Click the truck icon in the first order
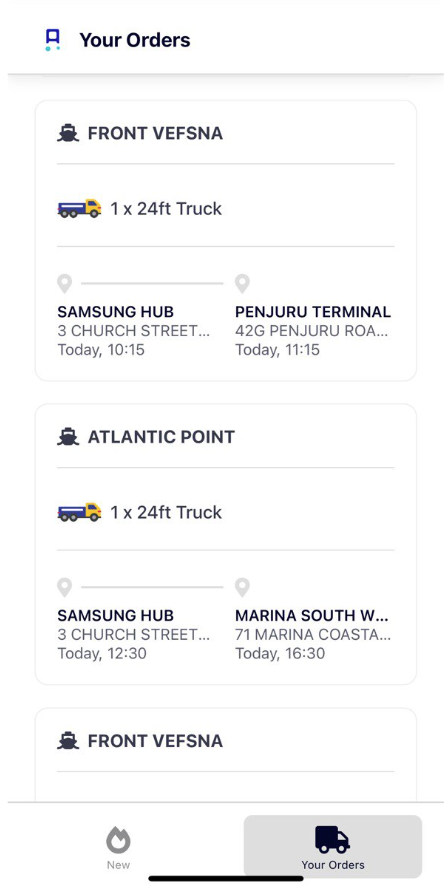 [x=80, y=209]
